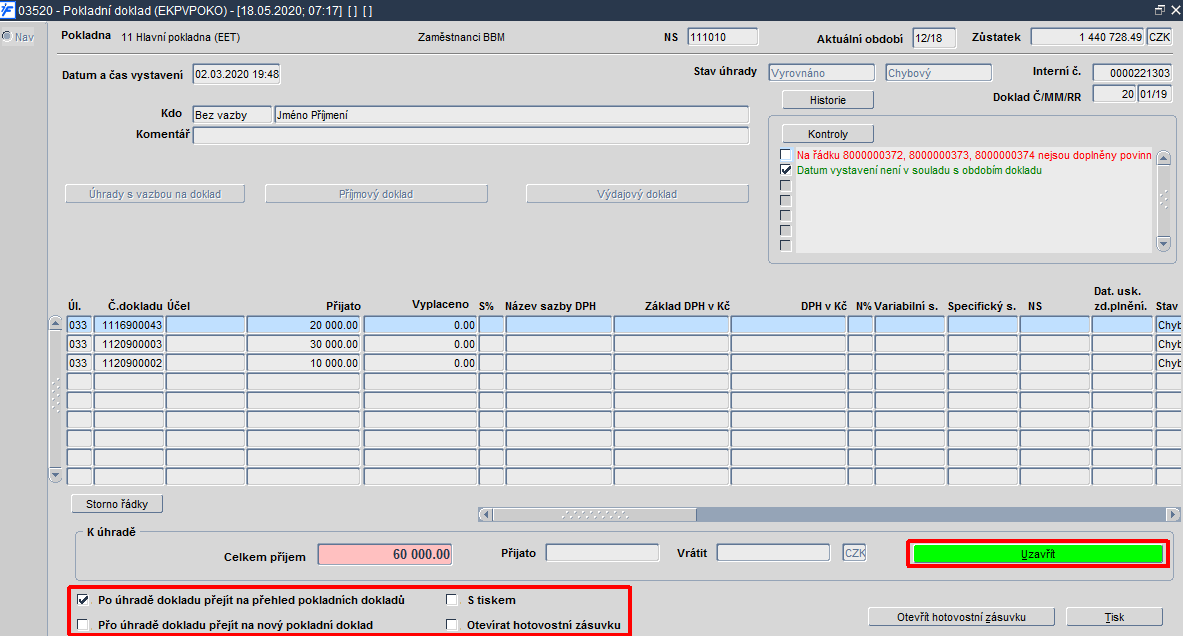Image resolution: width=1183 pixels, height=636 pixels.
Task: Tick the red row-warning checkbox
Action: 785,155
